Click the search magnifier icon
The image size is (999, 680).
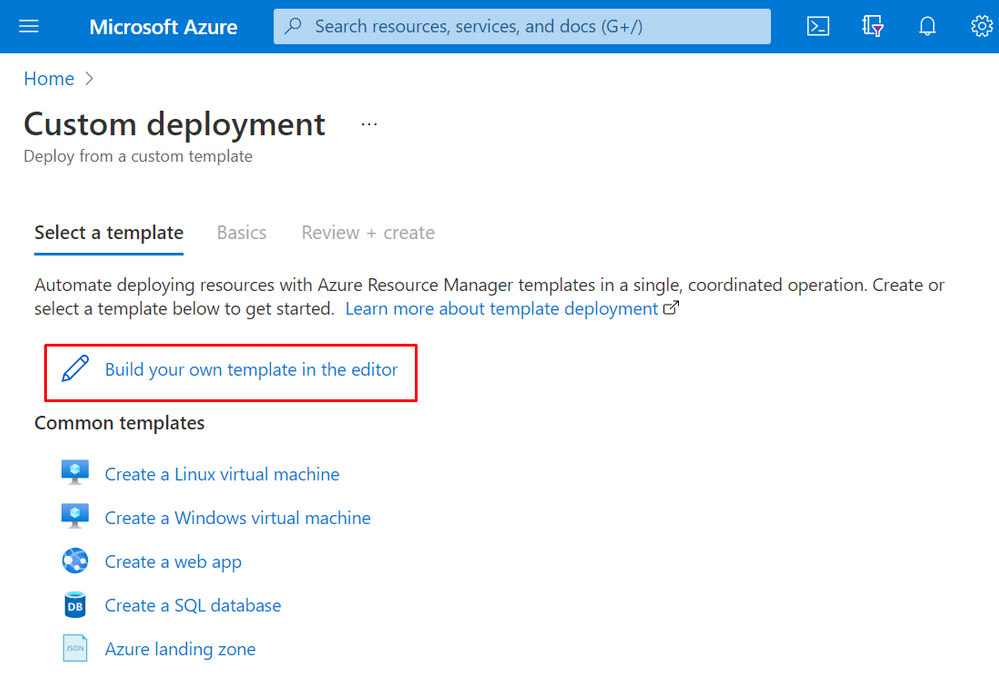[x=293, y=25]
